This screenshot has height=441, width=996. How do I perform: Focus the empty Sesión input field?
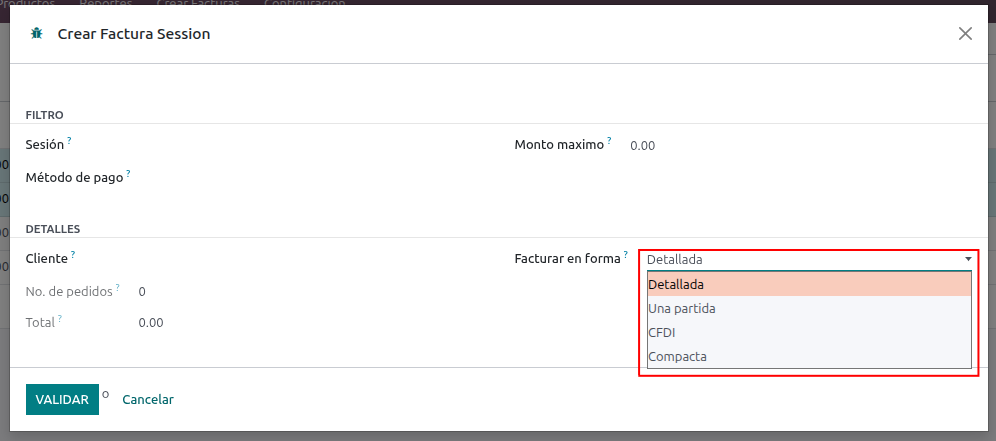(x=300, y=145)
